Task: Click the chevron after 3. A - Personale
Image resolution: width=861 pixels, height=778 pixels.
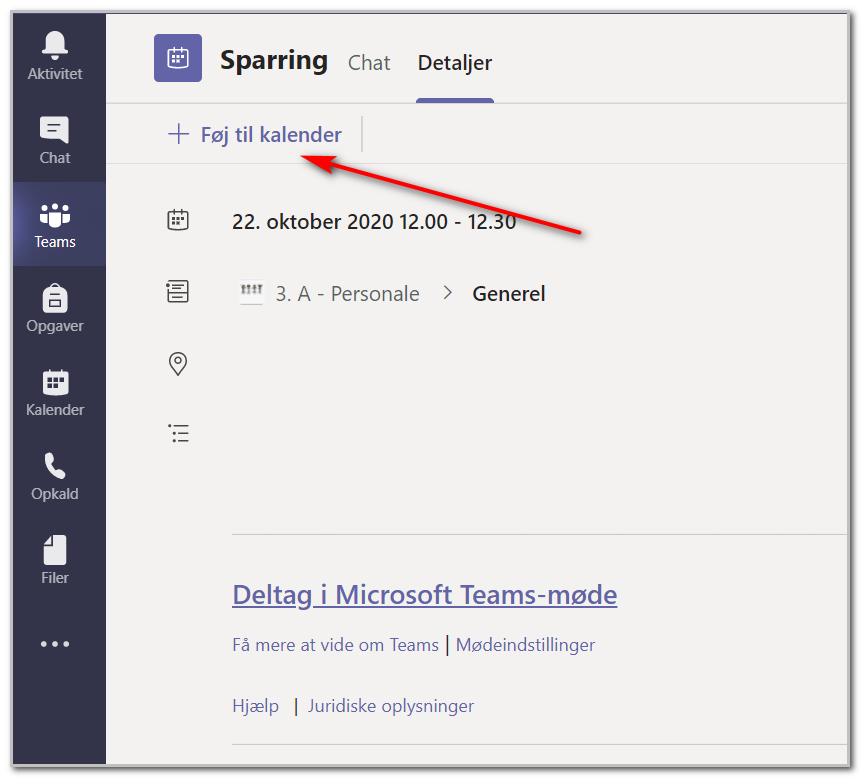Action: pyautogui.click(x=448, y=293)
